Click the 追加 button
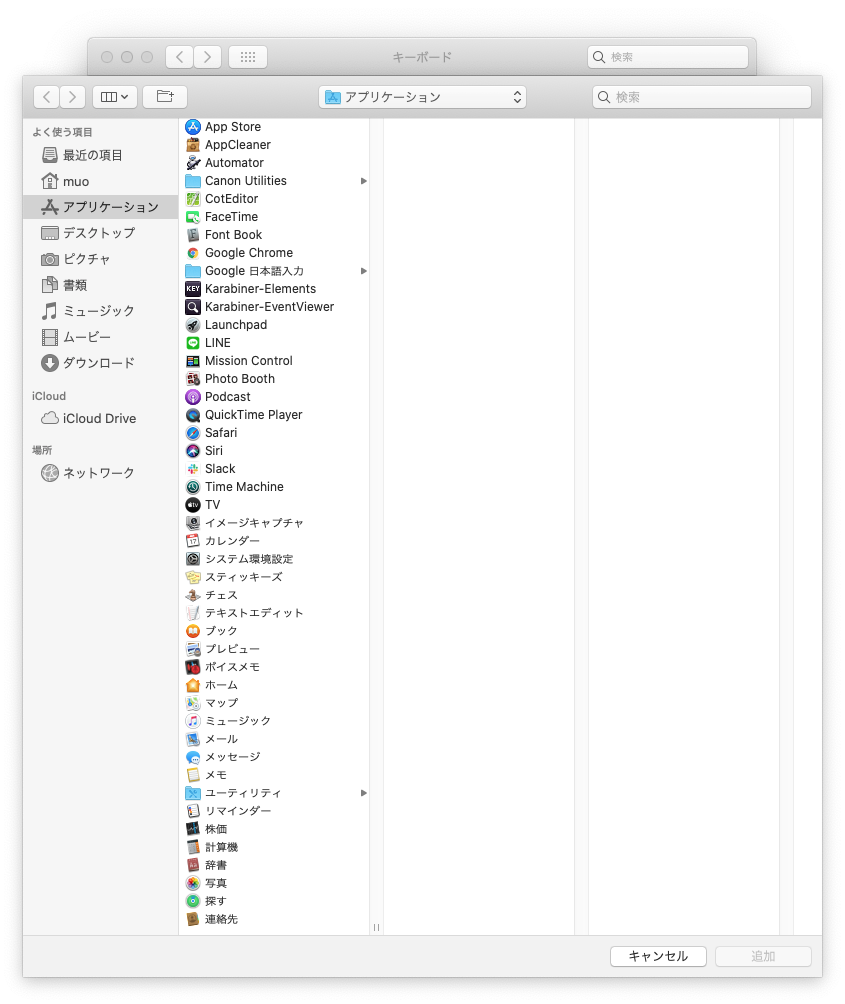This screenshot has width=845, height=1004. pyautogui.click(x=763, y=956)
